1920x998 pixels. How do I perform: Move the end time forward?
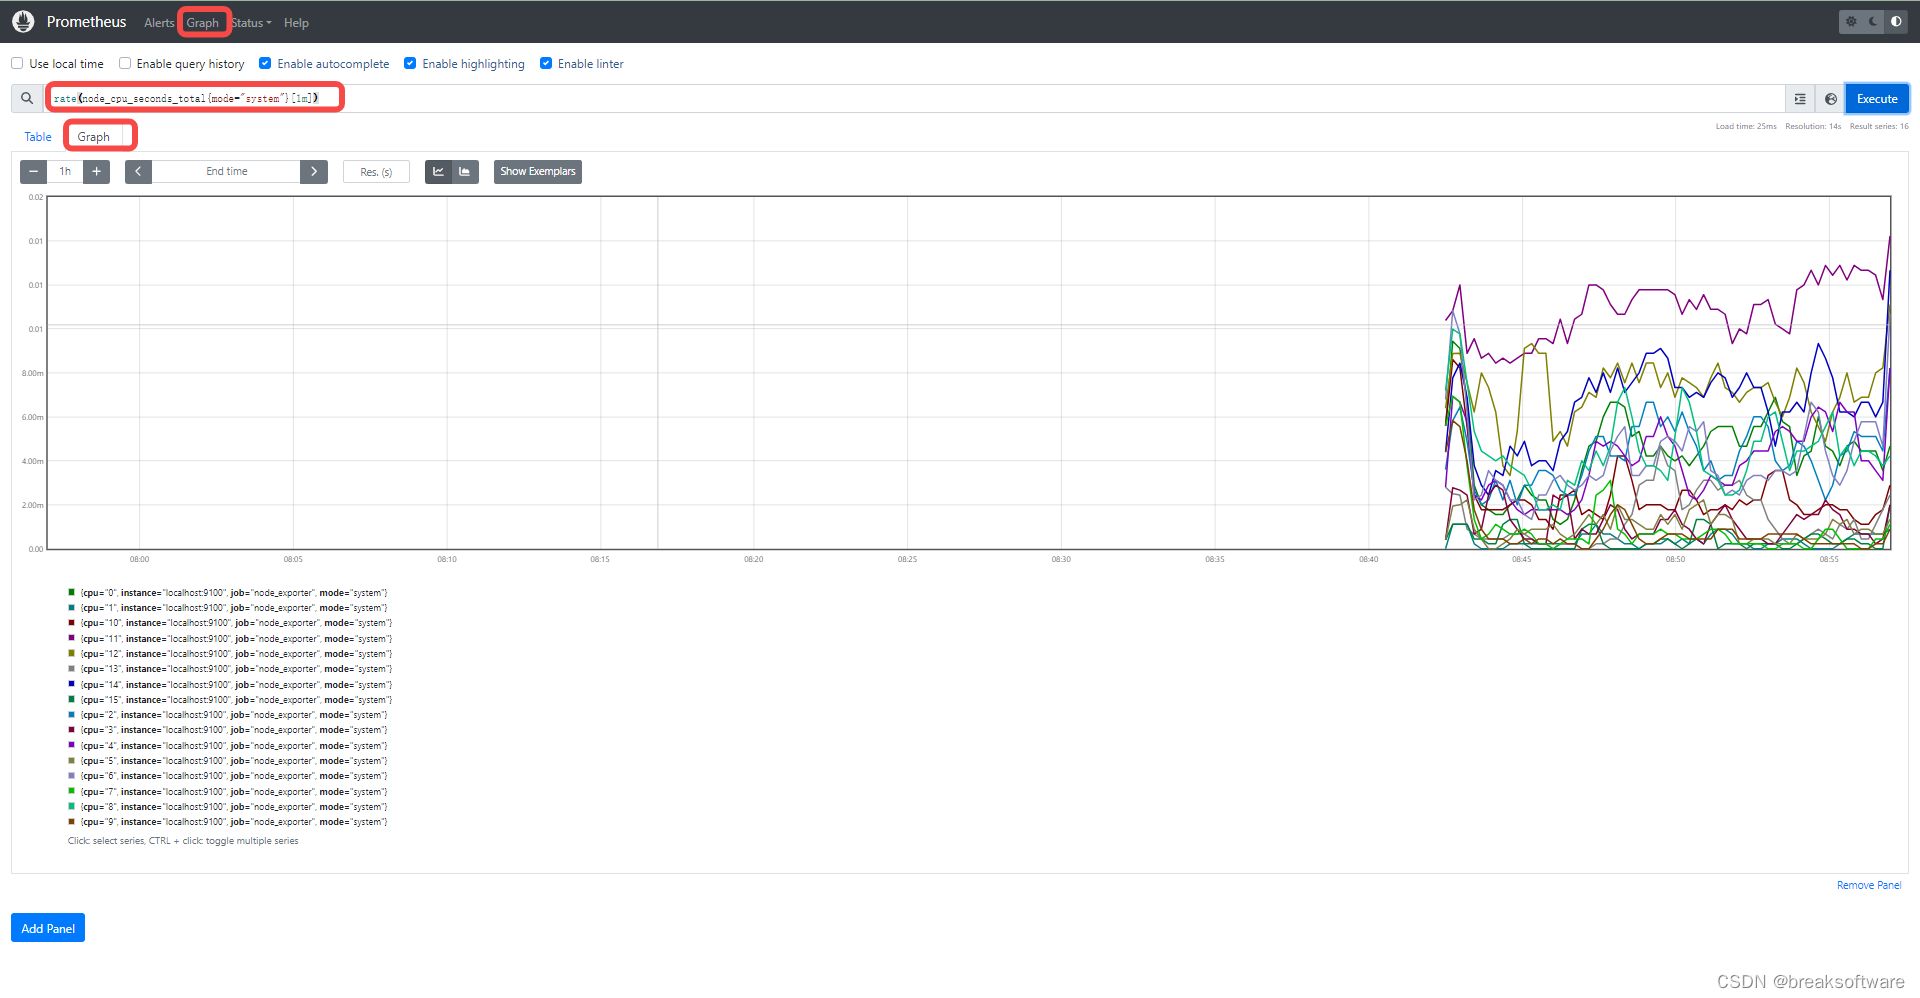tap(314, 171)
